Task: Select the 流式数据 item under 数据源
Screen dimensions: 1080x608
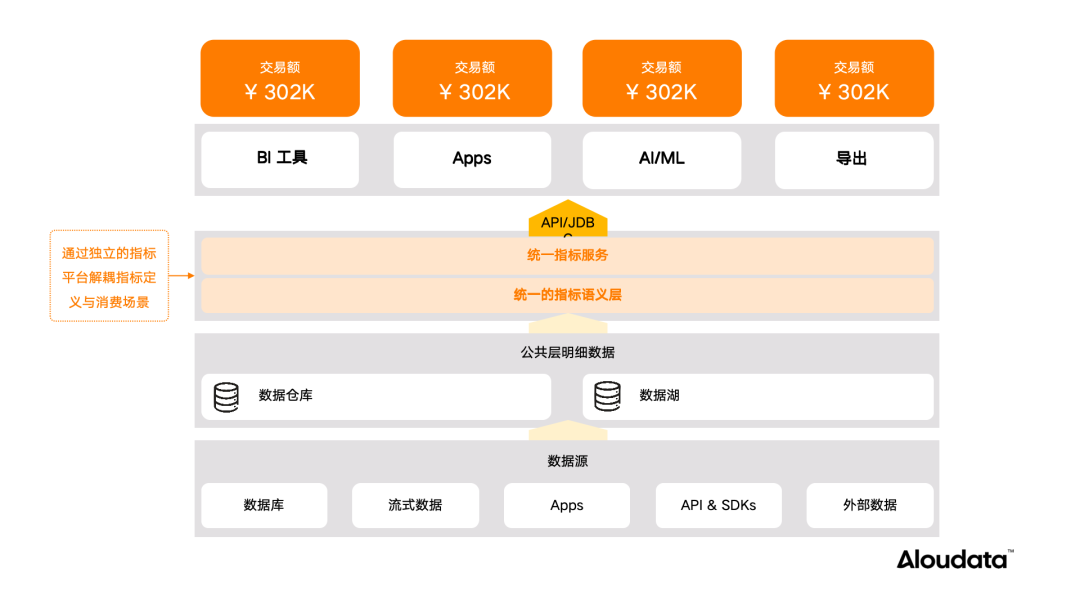Action: 415,506
